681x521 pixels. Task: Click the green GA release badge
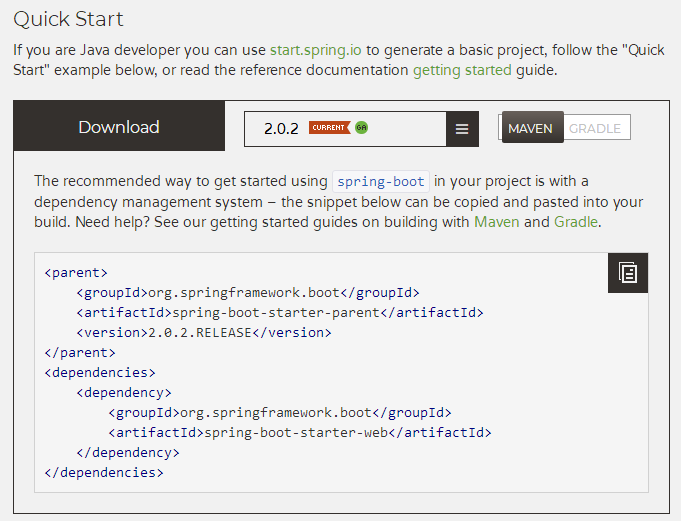pyautogui.click(x=361, y=128)
